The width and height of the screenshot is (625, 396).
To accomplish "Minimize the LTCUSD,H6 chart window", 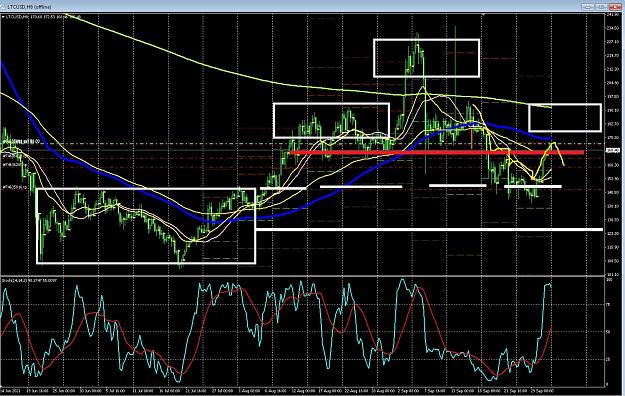I will (588, 7).
